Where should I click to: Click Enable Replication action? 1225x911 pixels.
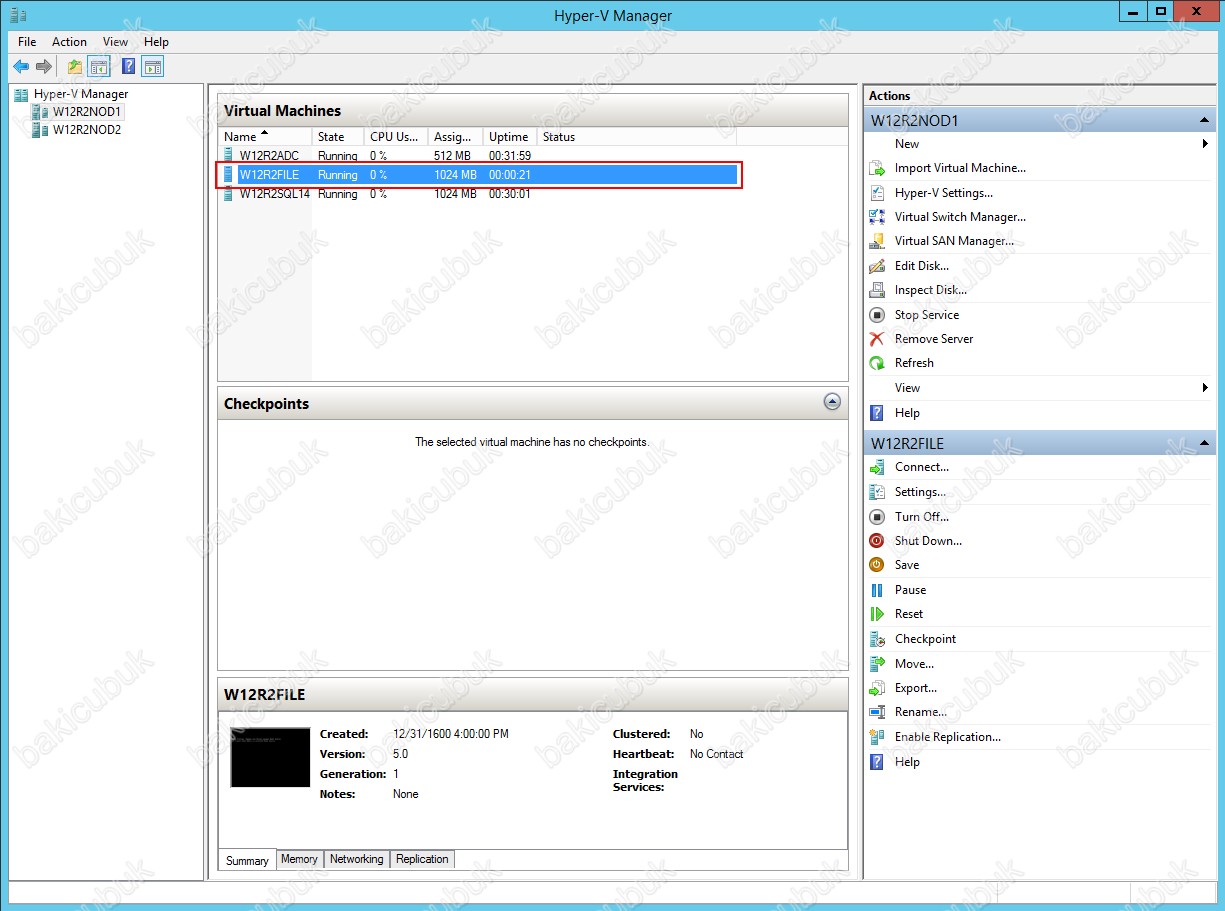pos(948,737)
